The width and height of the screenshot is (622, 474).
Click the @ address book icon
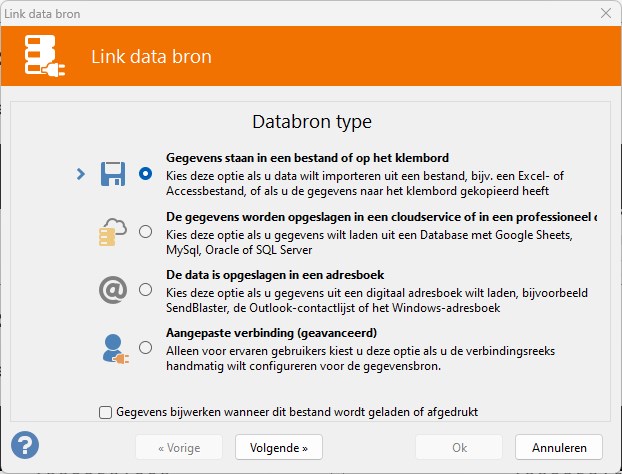(113, 290)
